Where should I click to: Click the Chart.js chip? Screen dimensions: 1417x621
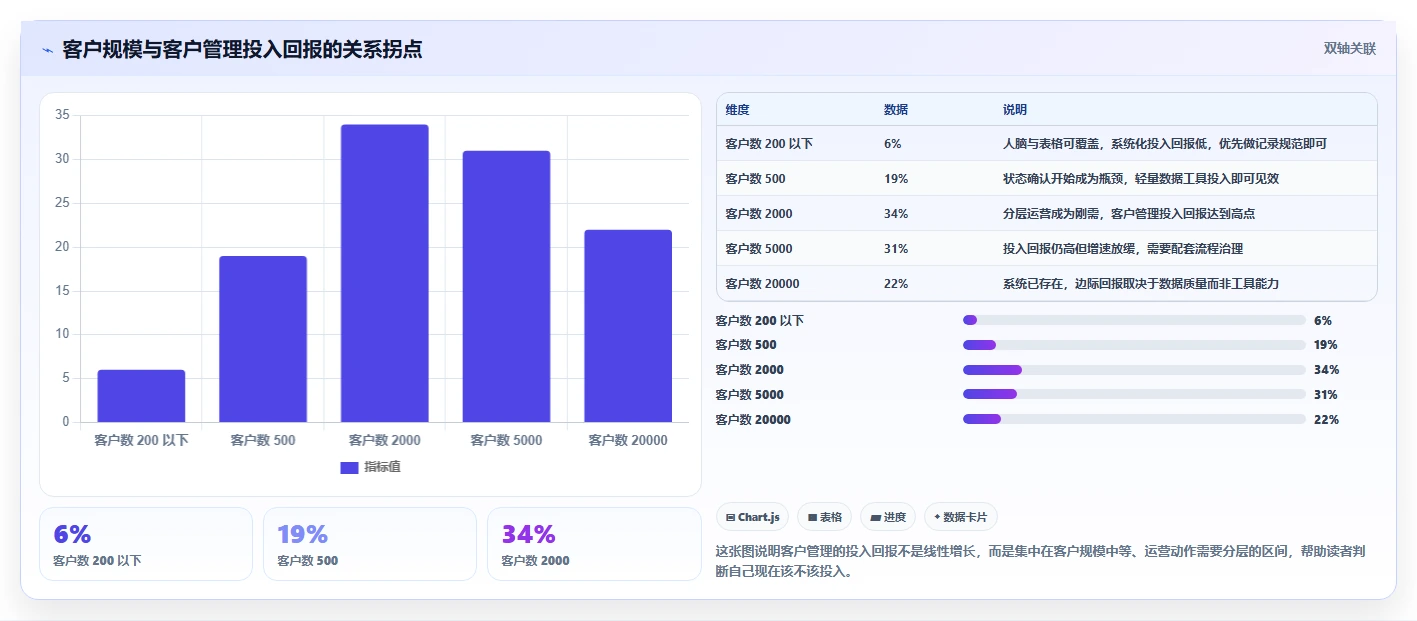click(x=752, y=517)
